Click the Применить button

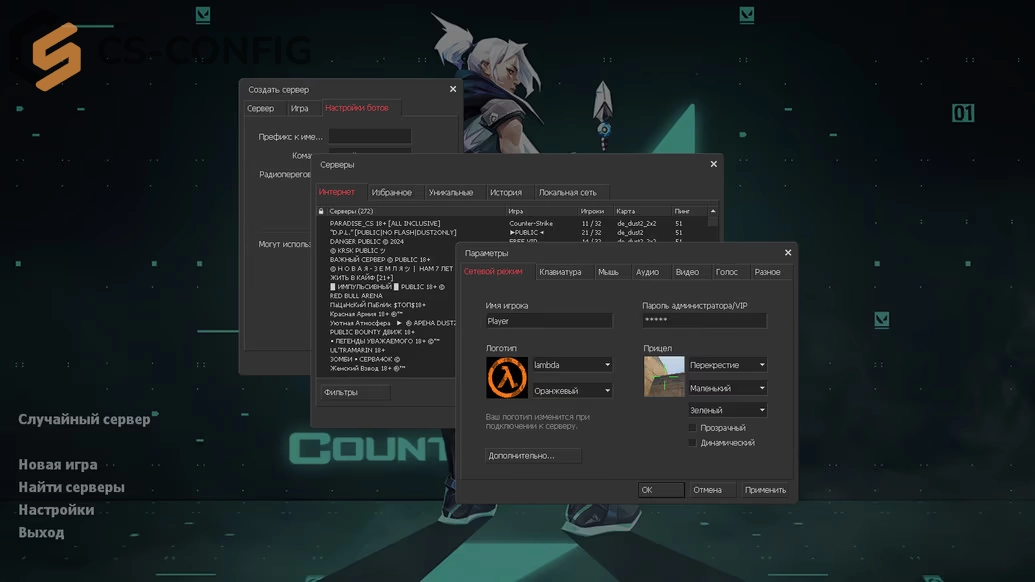click(765, 490)
